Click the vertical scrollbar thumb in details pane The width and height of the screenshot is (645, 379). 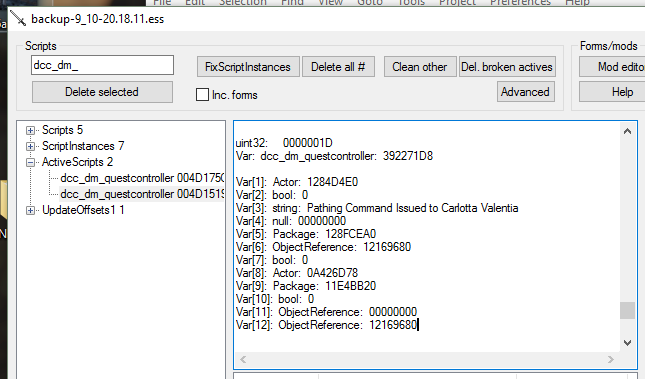click(x=627, y=310)
